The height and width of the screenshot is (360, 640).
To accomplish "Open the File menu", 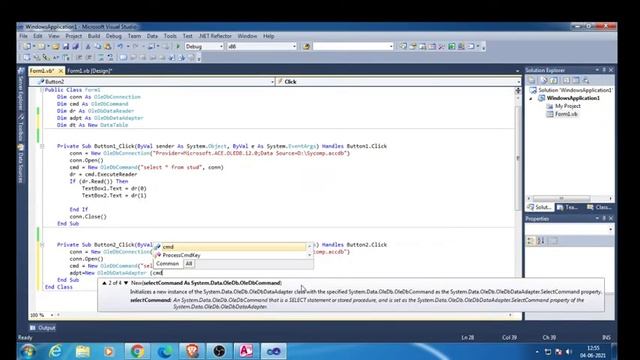I will tap(23, 36).
